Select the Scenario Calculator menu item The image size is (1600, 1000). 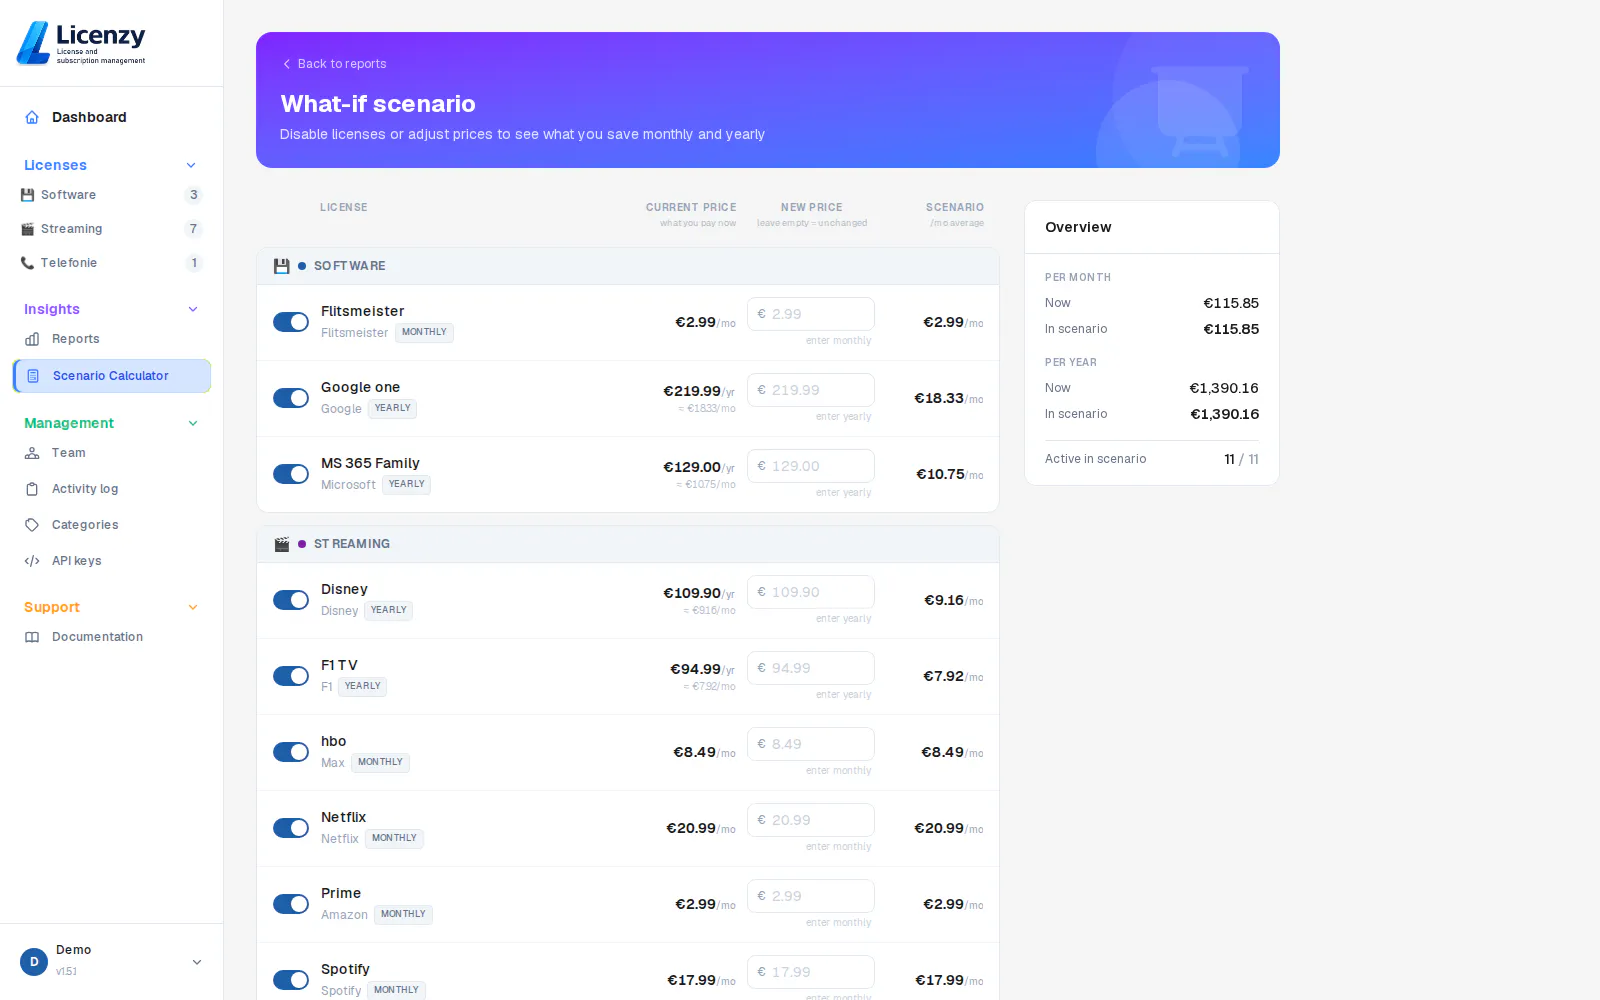pyautogui.click(x=112, y=376)
